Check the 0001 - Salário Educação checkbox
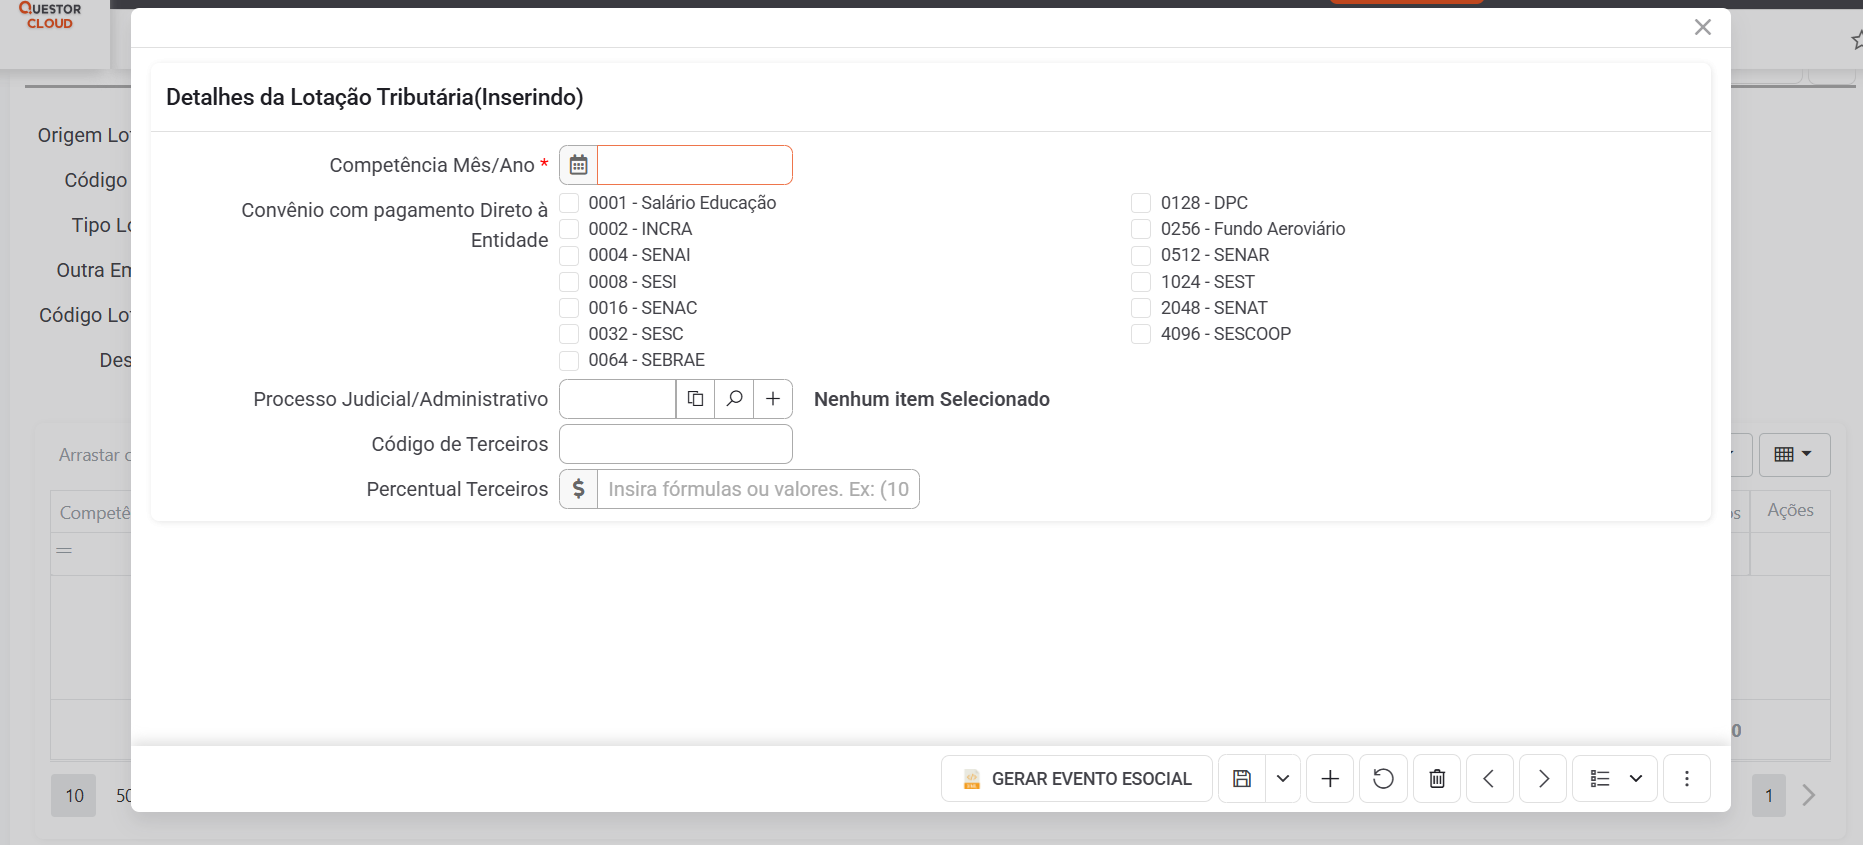This screenshot has width=1863, height=845. [569, 203]
